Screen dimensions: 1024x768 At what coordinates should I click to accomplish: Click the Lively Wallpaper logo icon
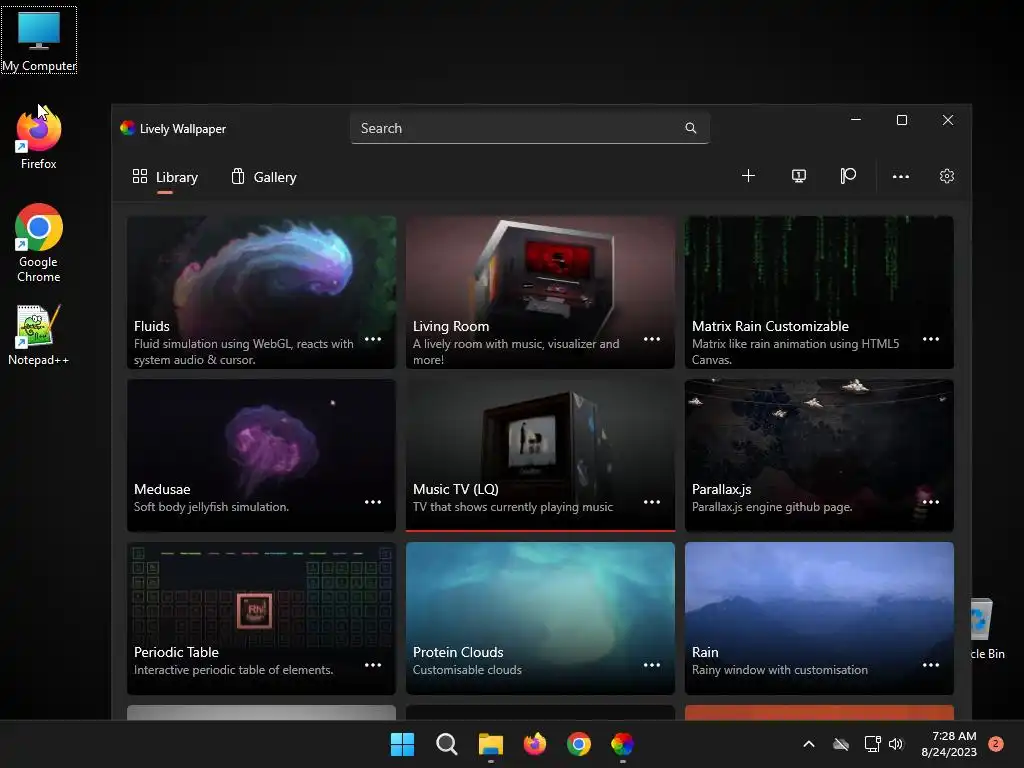pos(127,128)
